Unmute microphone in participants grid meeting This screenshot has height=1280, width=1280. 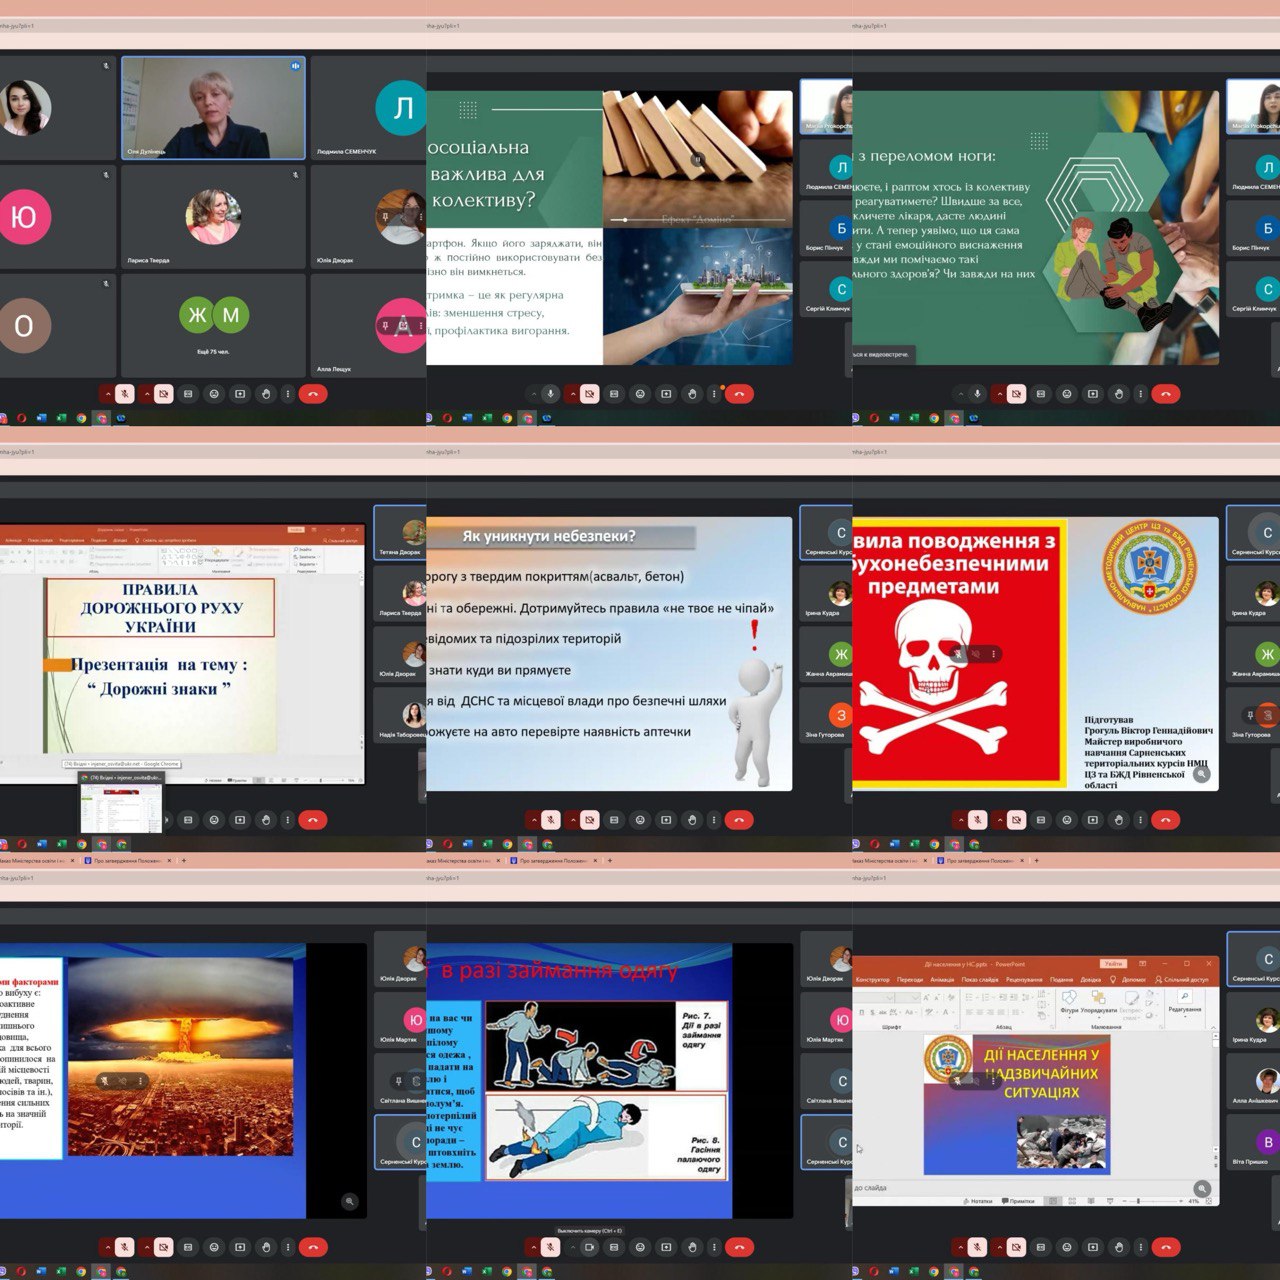pos(124,394)
